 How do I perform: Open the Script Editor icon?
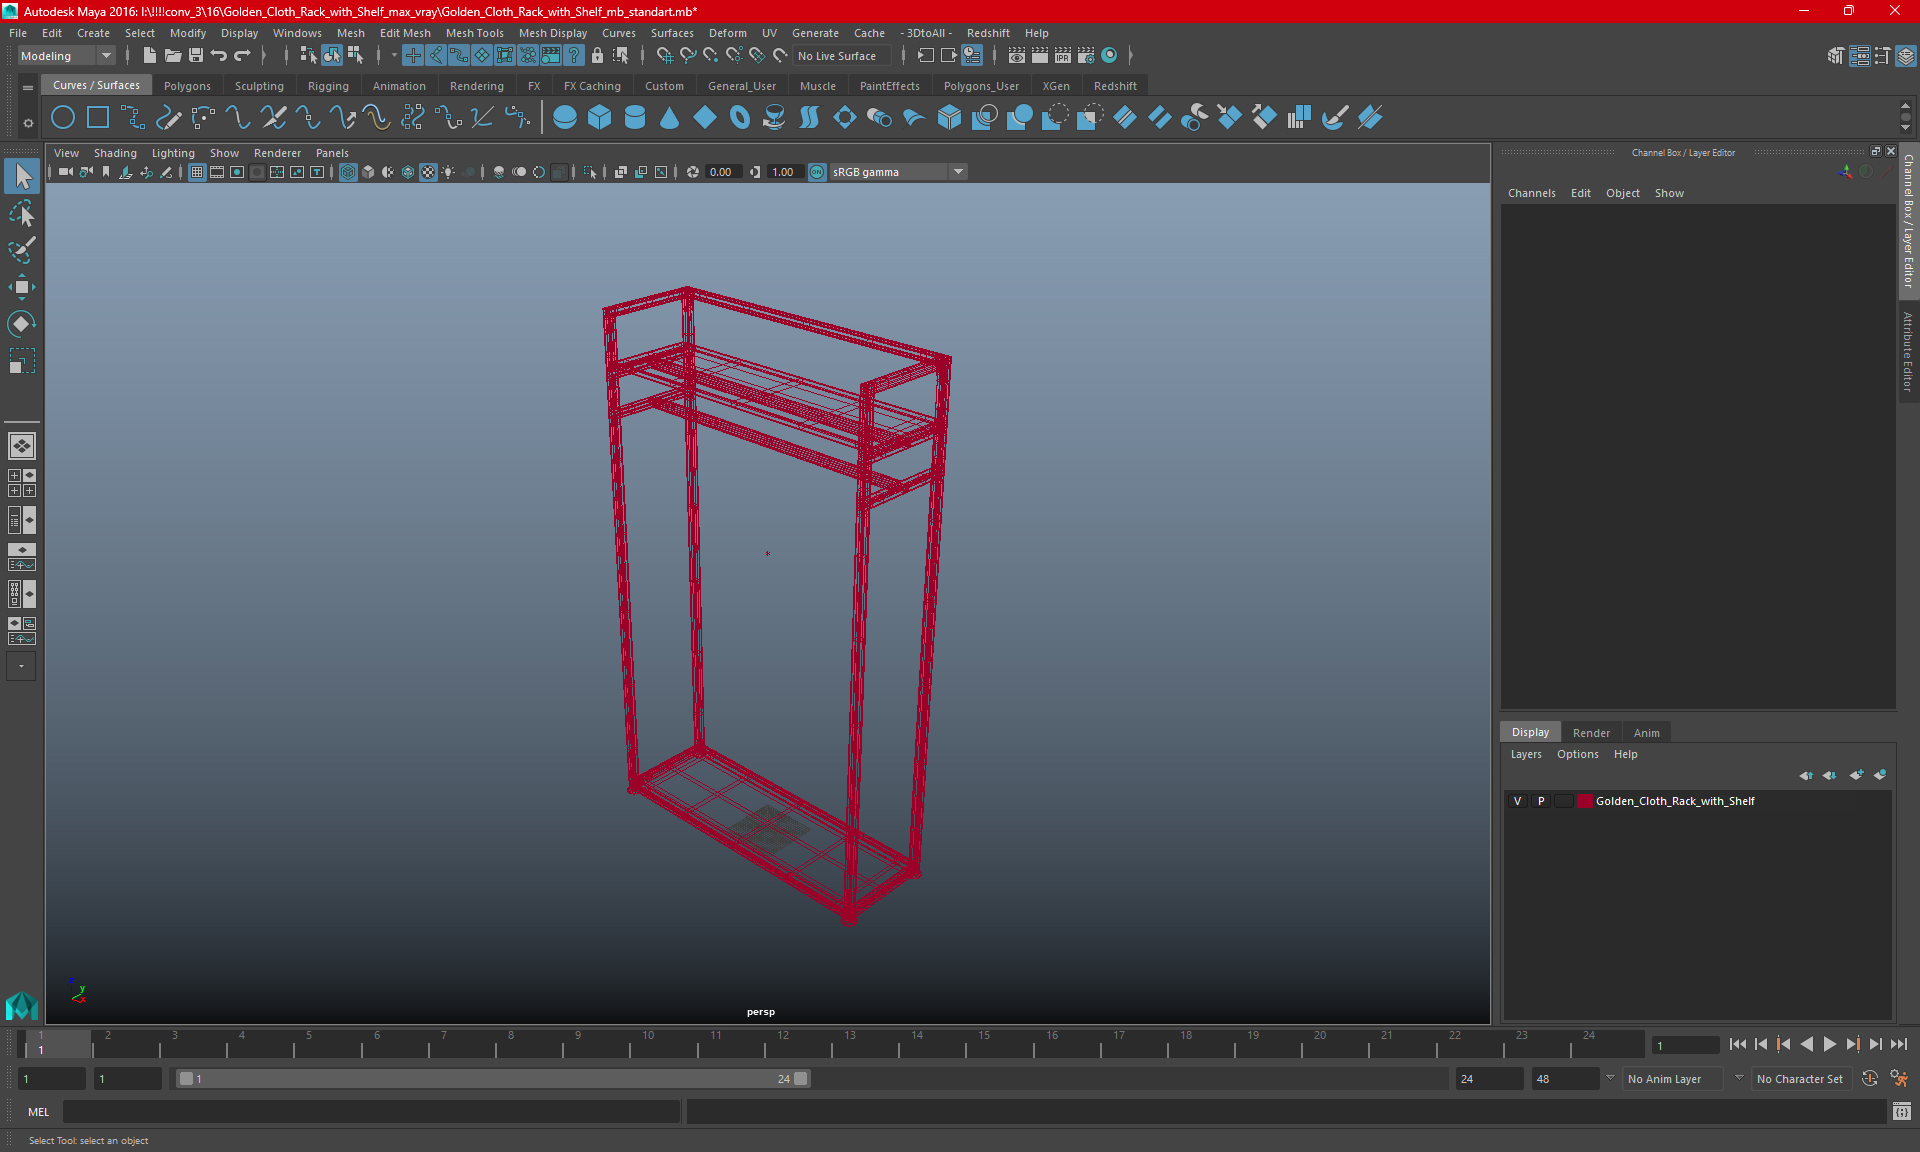[x=1901, y=1112]
